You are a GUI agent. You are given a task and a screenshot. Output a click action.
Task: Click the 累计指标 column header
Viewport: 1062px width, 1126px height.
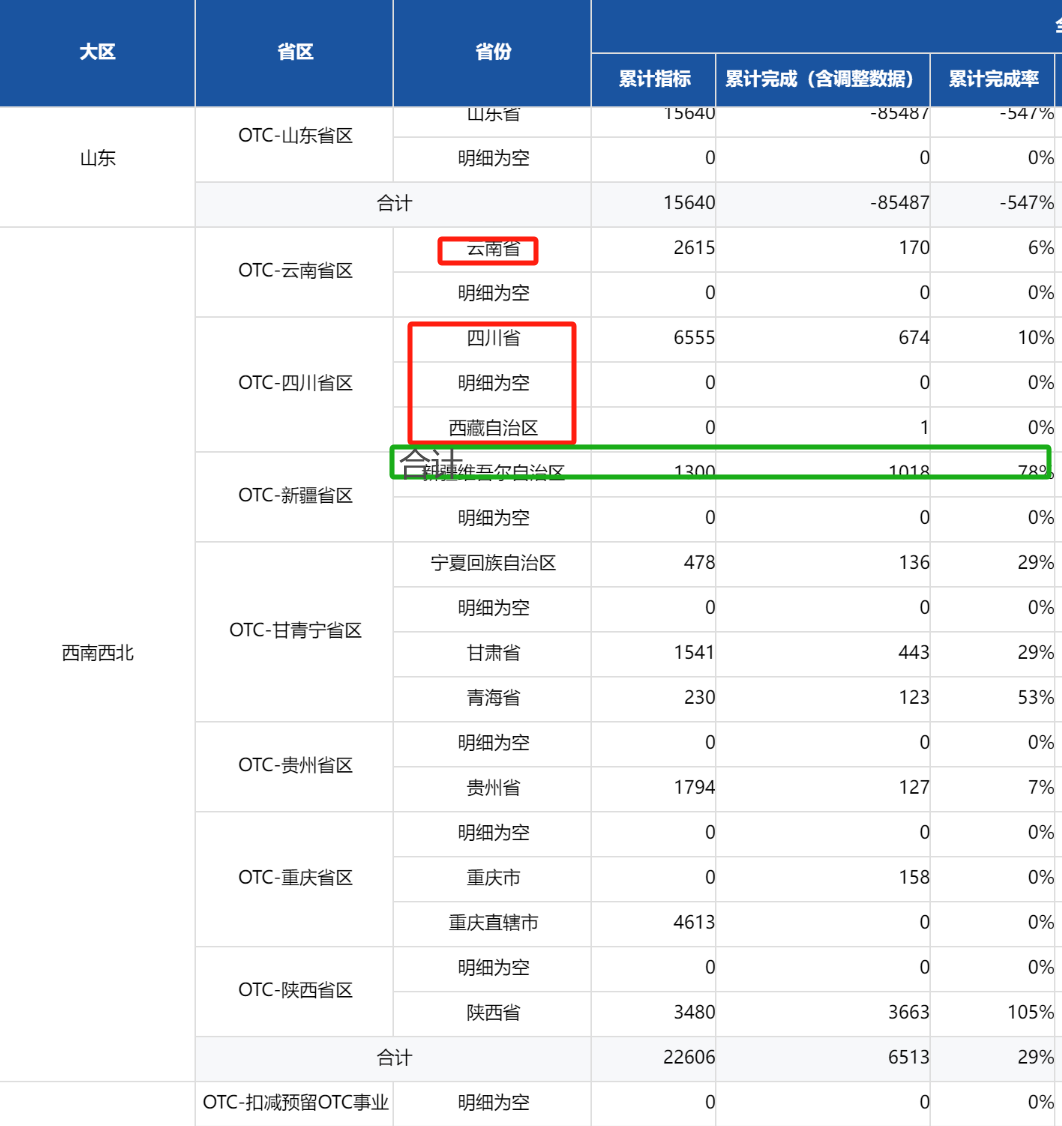[654, 80]
